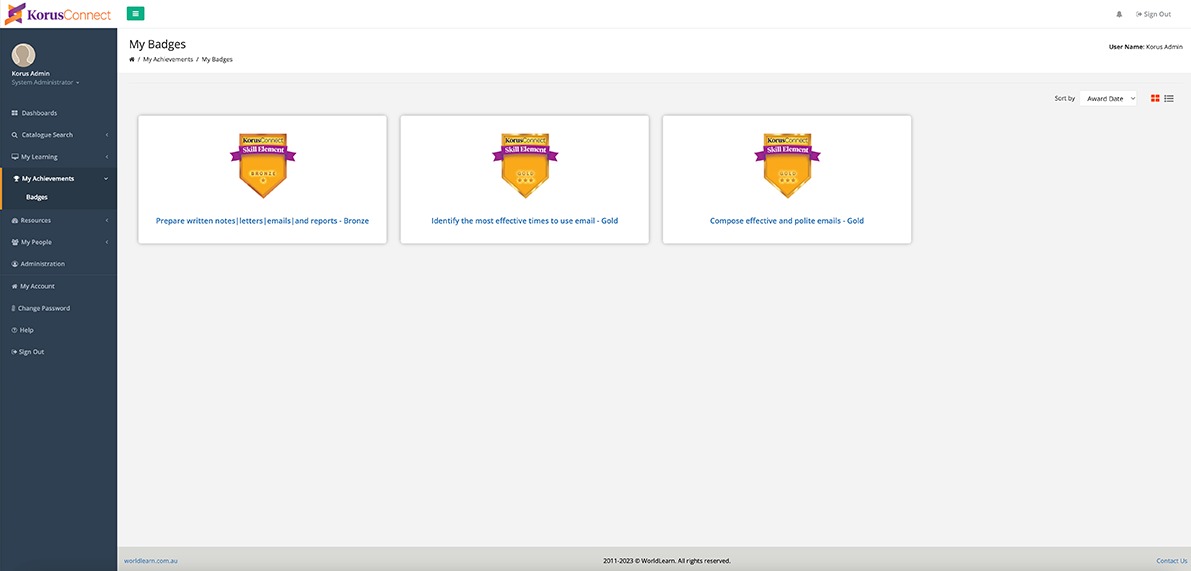Click the Help question icon
The width and height of the screenshot is (1191, 571).
(x=14, y=330)
